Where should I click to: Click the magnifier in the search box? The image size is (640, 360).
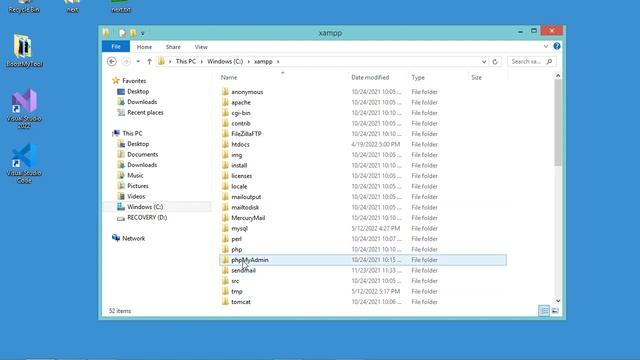(x=549, y=62)
